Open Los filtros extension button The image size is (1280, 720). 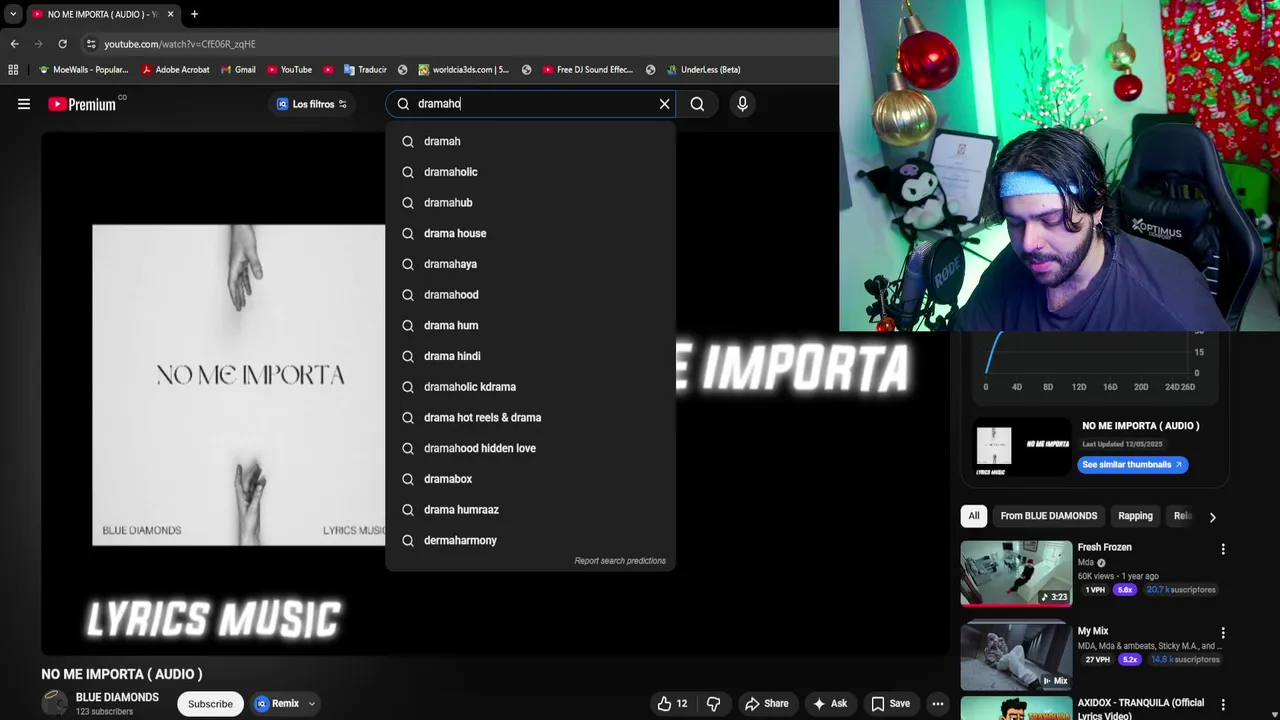pos(311,104)
